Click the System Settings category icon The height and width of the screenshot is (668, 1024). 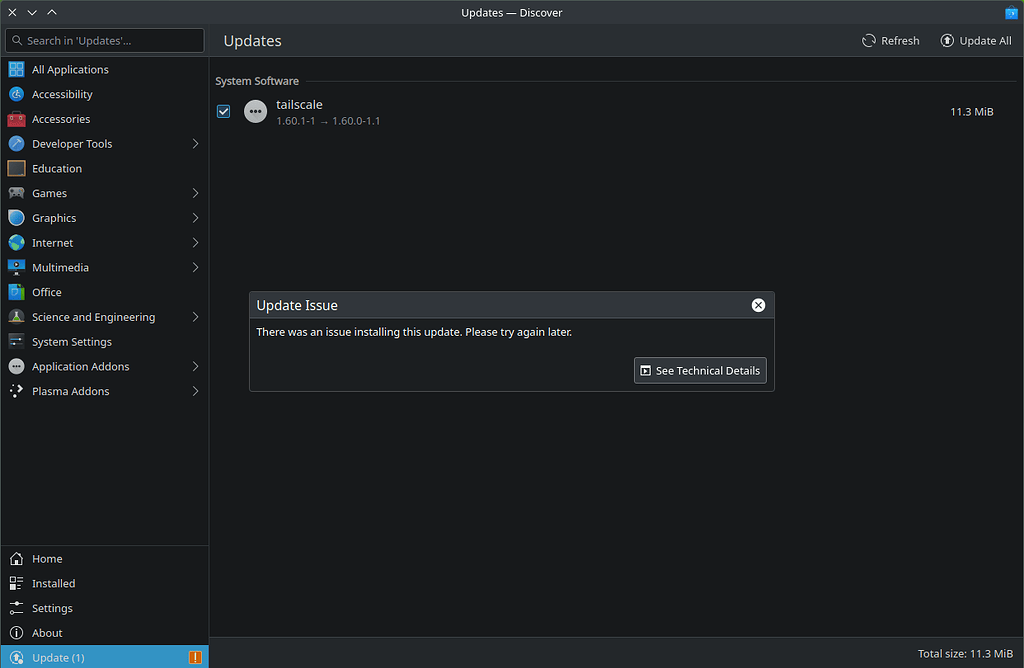coord(16,341)
